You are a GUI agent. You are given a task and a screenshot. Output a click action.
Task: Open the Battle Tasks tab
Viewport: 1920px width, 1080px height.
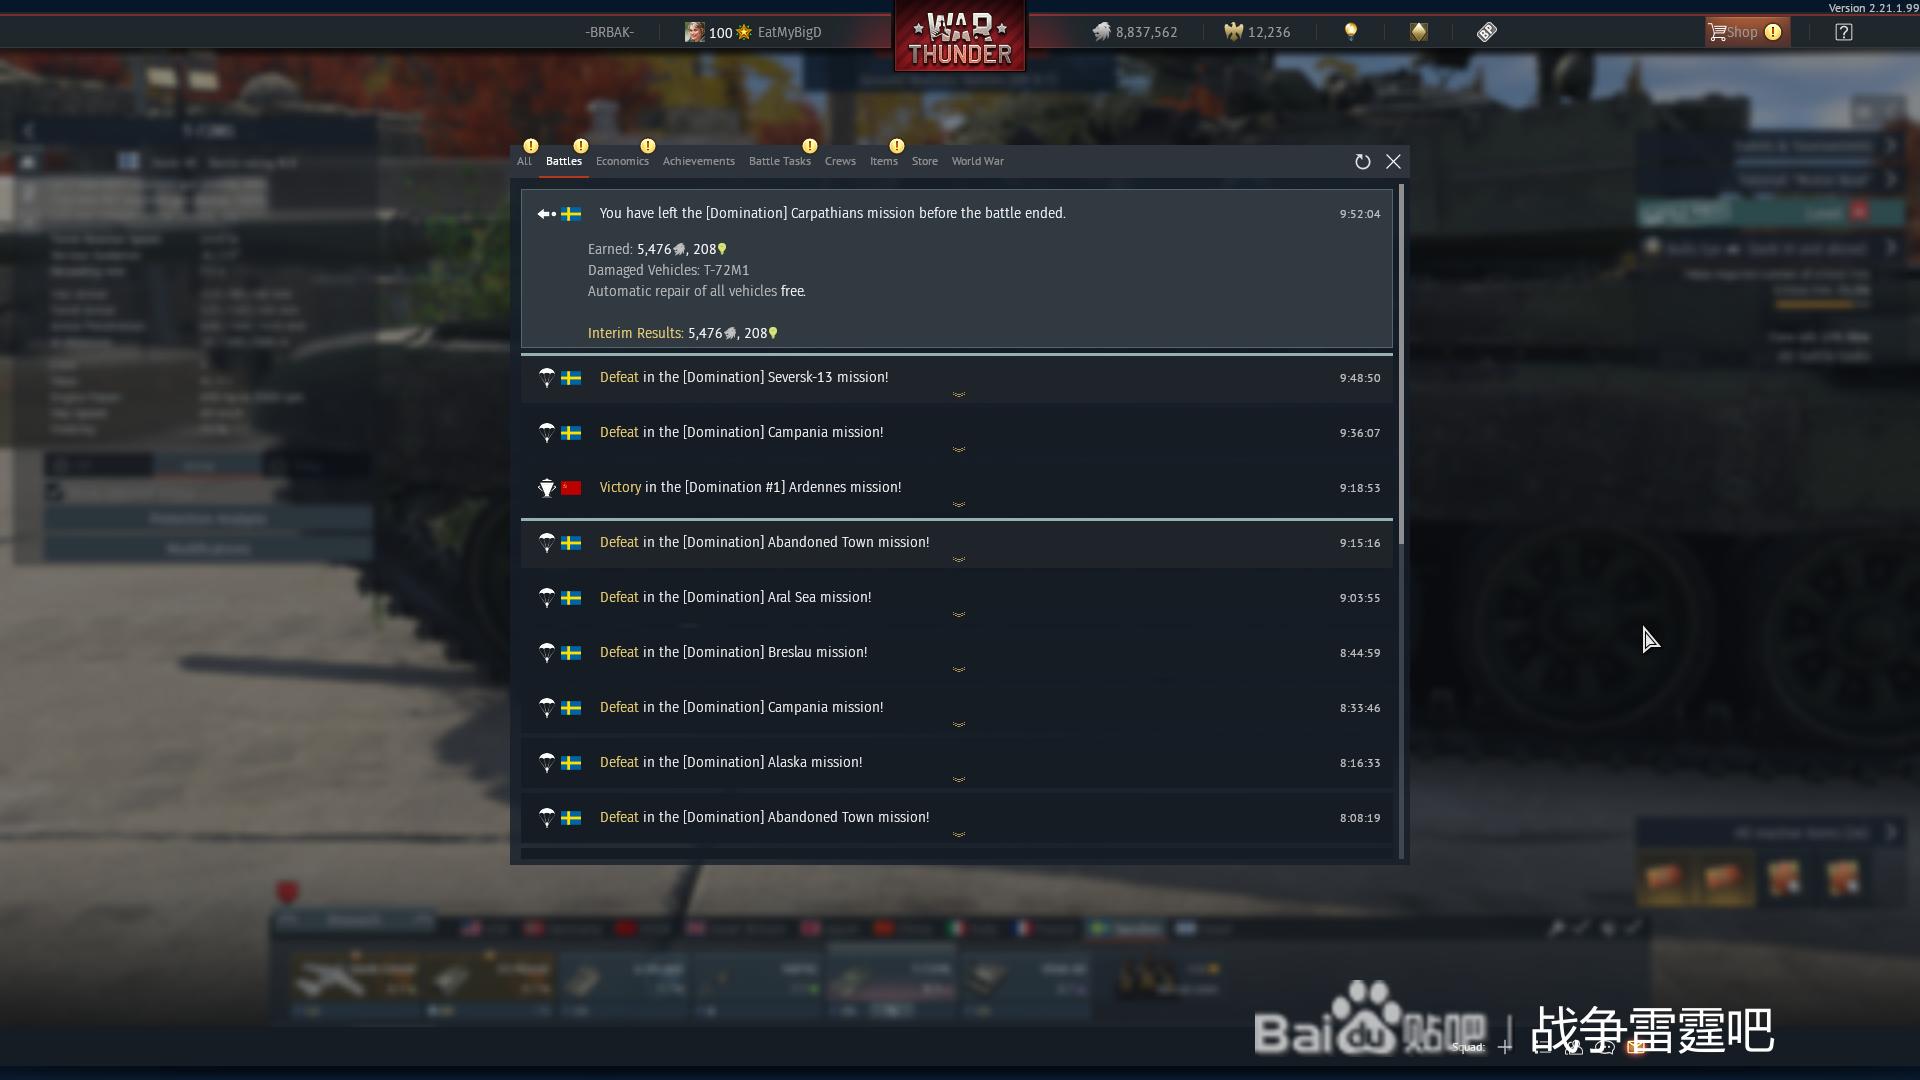(779, 161)
